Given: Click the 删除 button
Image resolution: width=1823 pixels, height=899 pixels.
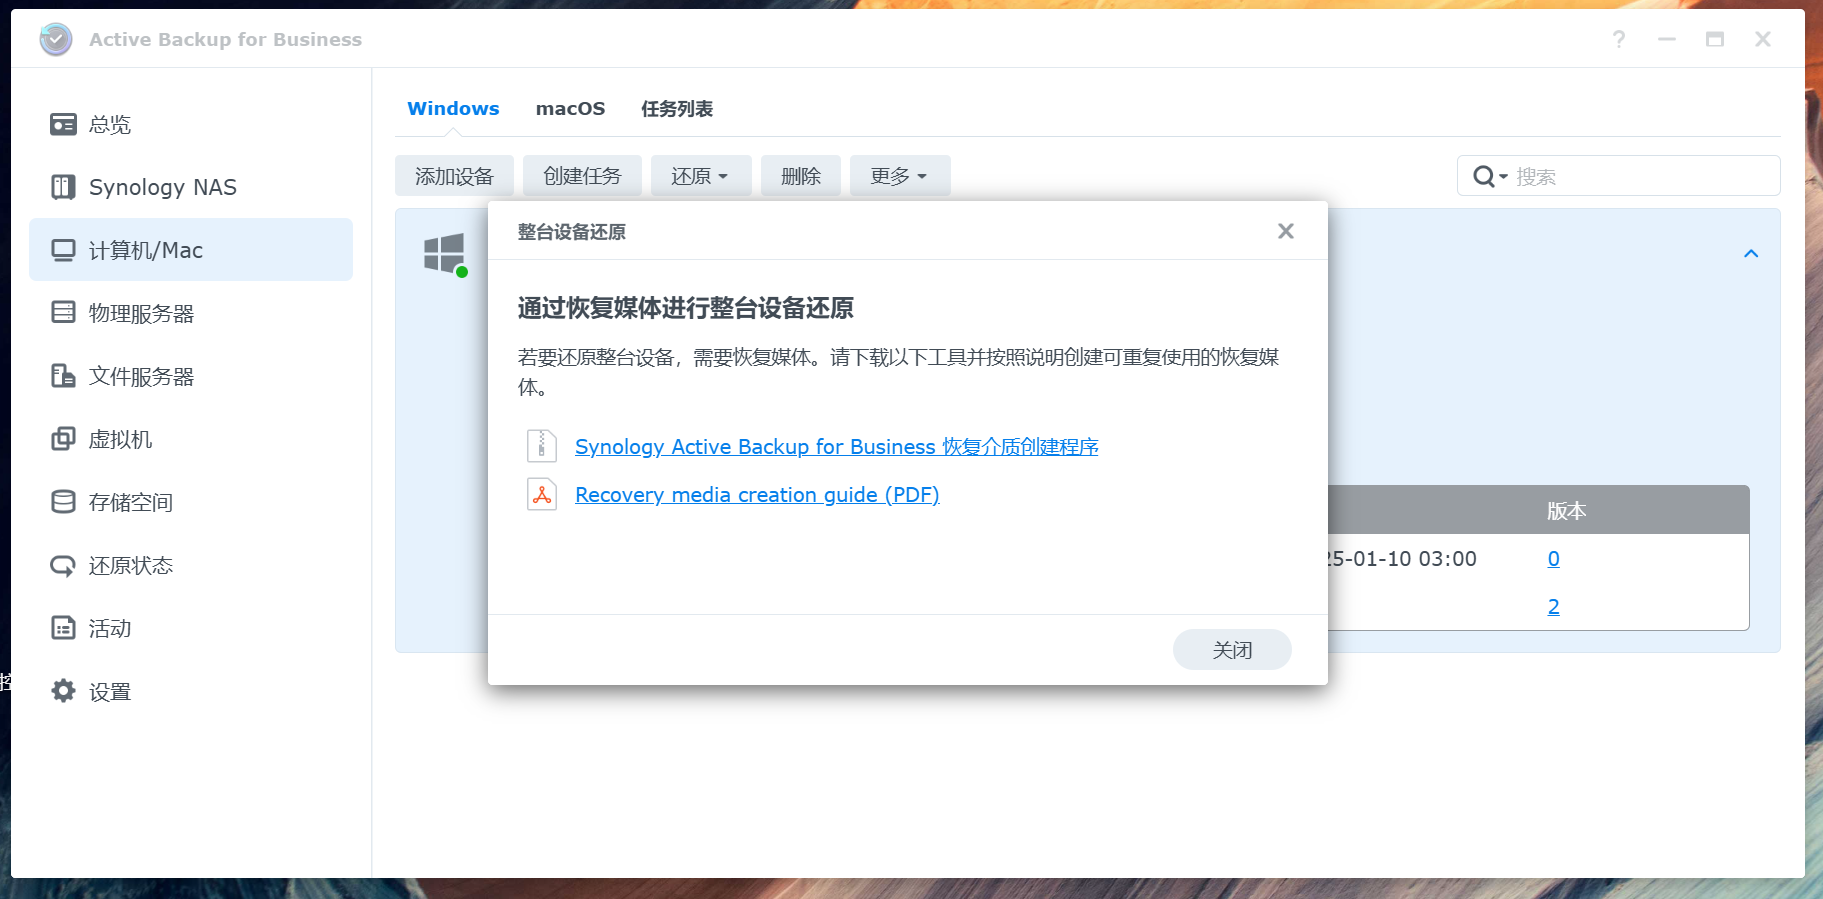Looking at the screenshot, I should 800,176.
